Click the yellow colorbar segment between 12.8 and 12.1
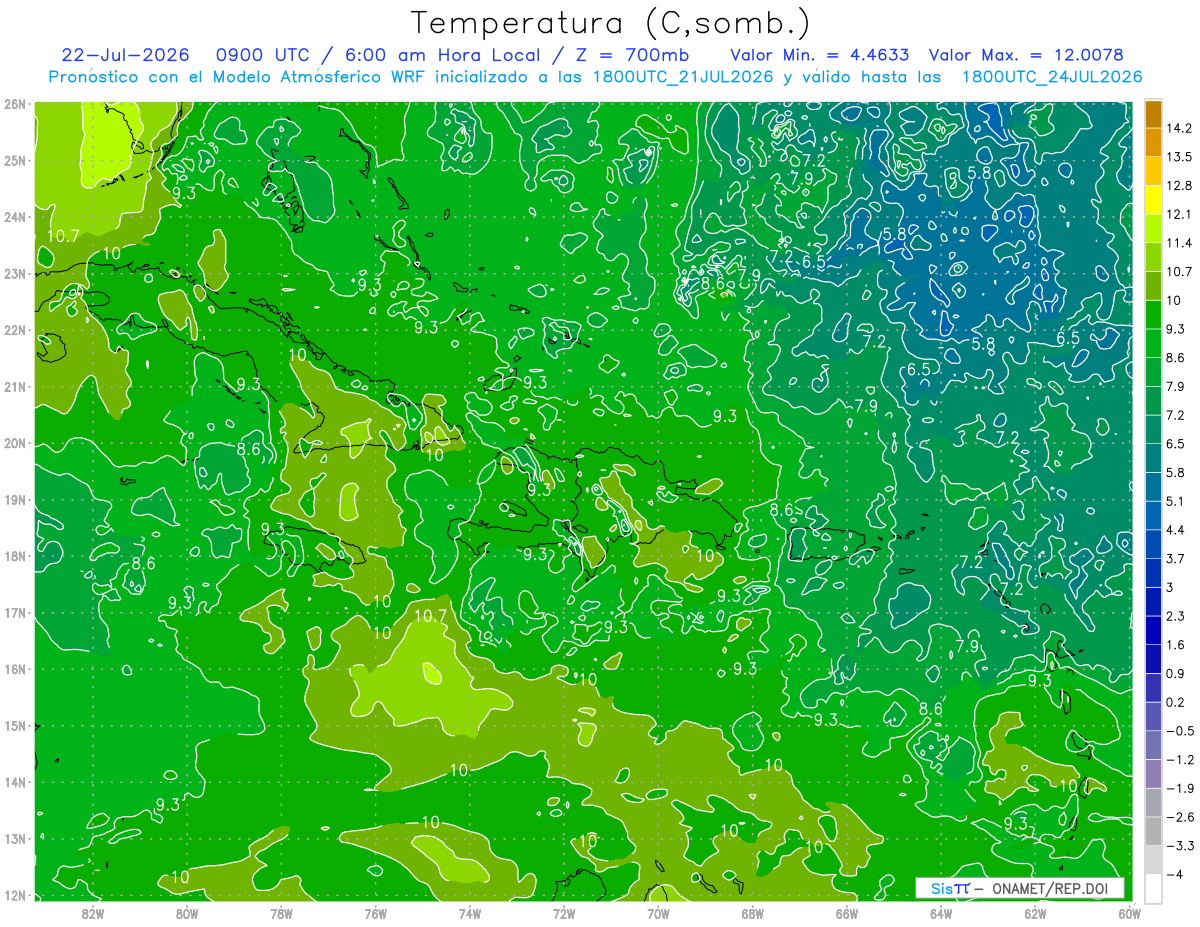Image resolution: width=1200 pixels, height=927 pixels. tap(1153, 200)
